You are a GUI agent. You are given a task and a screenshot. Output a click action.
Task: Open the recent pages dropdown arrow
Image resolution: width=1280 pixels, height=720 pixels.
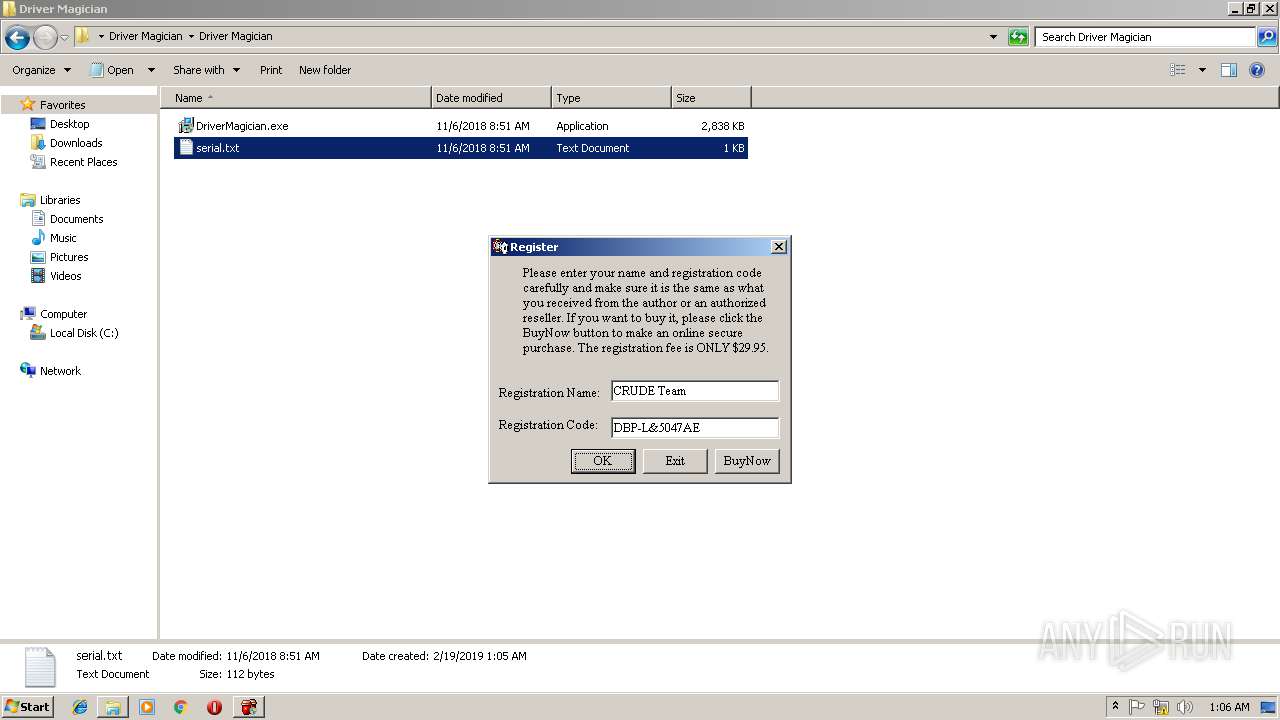(x=64, y=38)
